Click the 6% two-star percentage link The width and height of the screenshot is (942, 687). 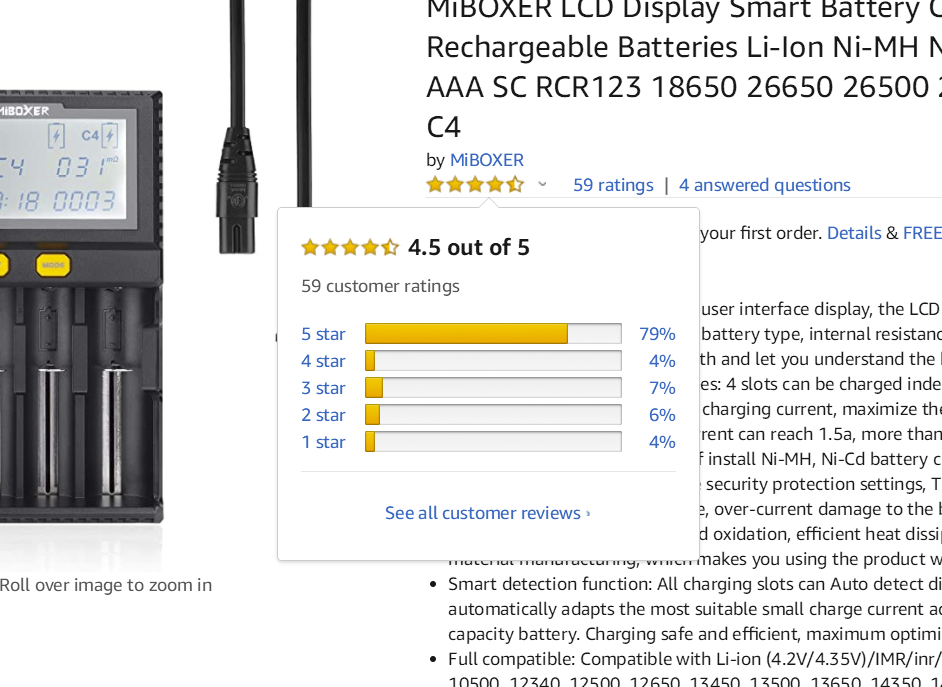pyautogui.click(x=662, y=415)
